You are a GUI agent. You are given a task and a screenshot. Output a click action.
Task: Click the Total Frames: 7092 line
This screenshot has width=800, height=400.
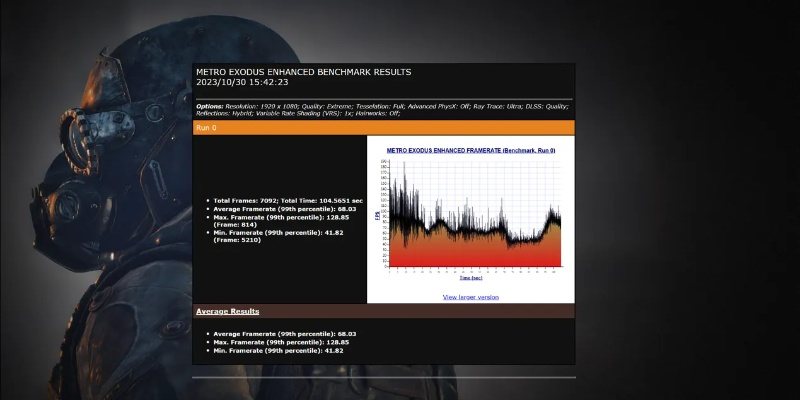[x=288, y=201]
